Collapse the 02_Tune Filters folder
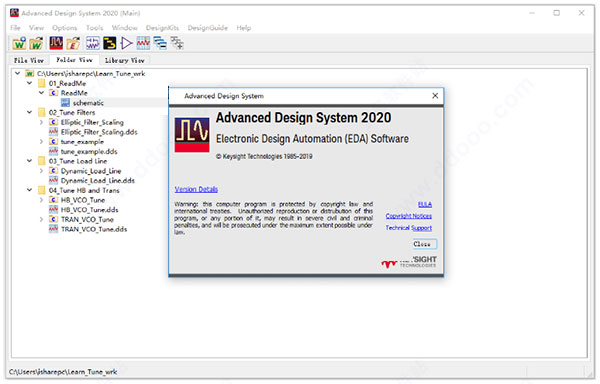The image size is (600, 384). point(29,112)
